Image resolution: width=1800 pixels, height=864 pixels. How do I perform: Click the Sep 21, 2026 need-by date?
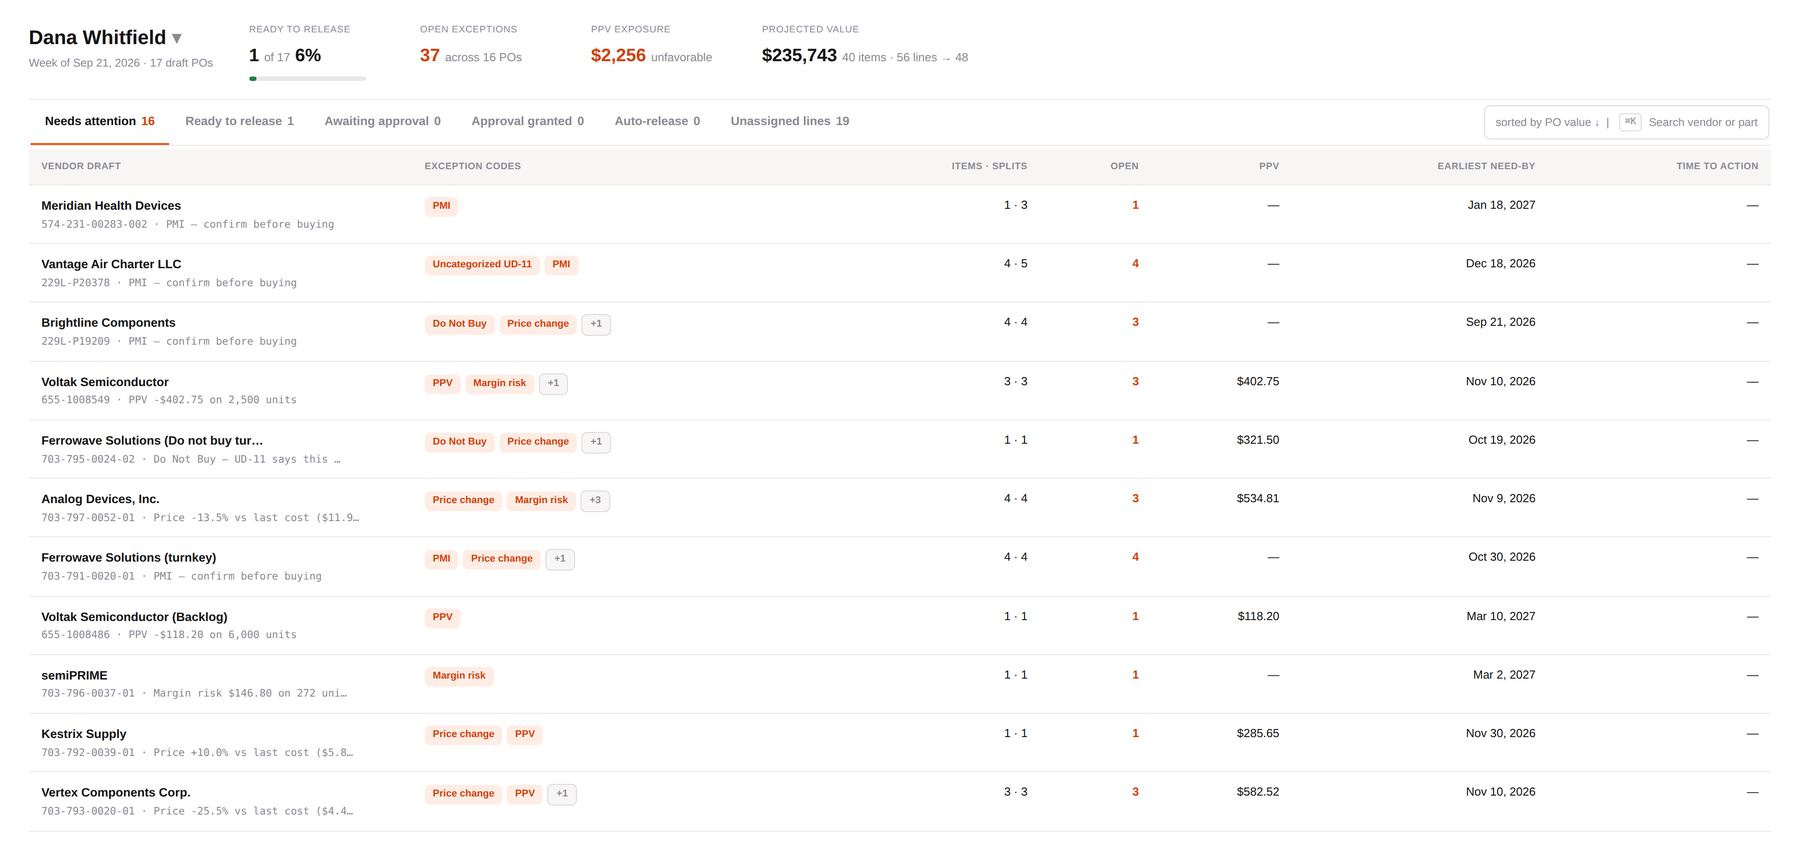1501,322
